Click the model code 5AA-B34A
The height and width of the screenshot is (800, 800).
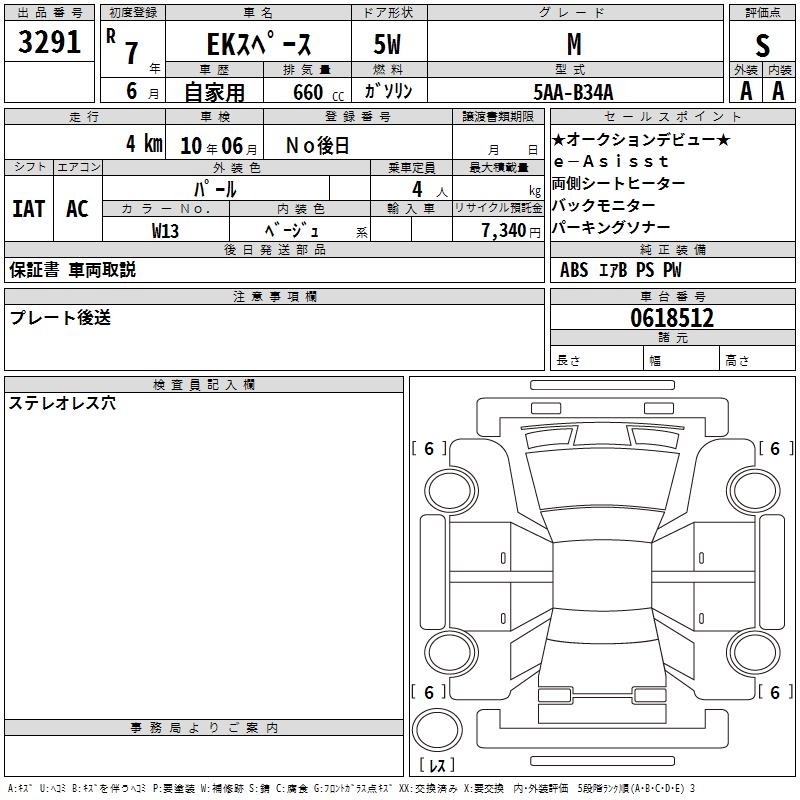coord(574,91)
